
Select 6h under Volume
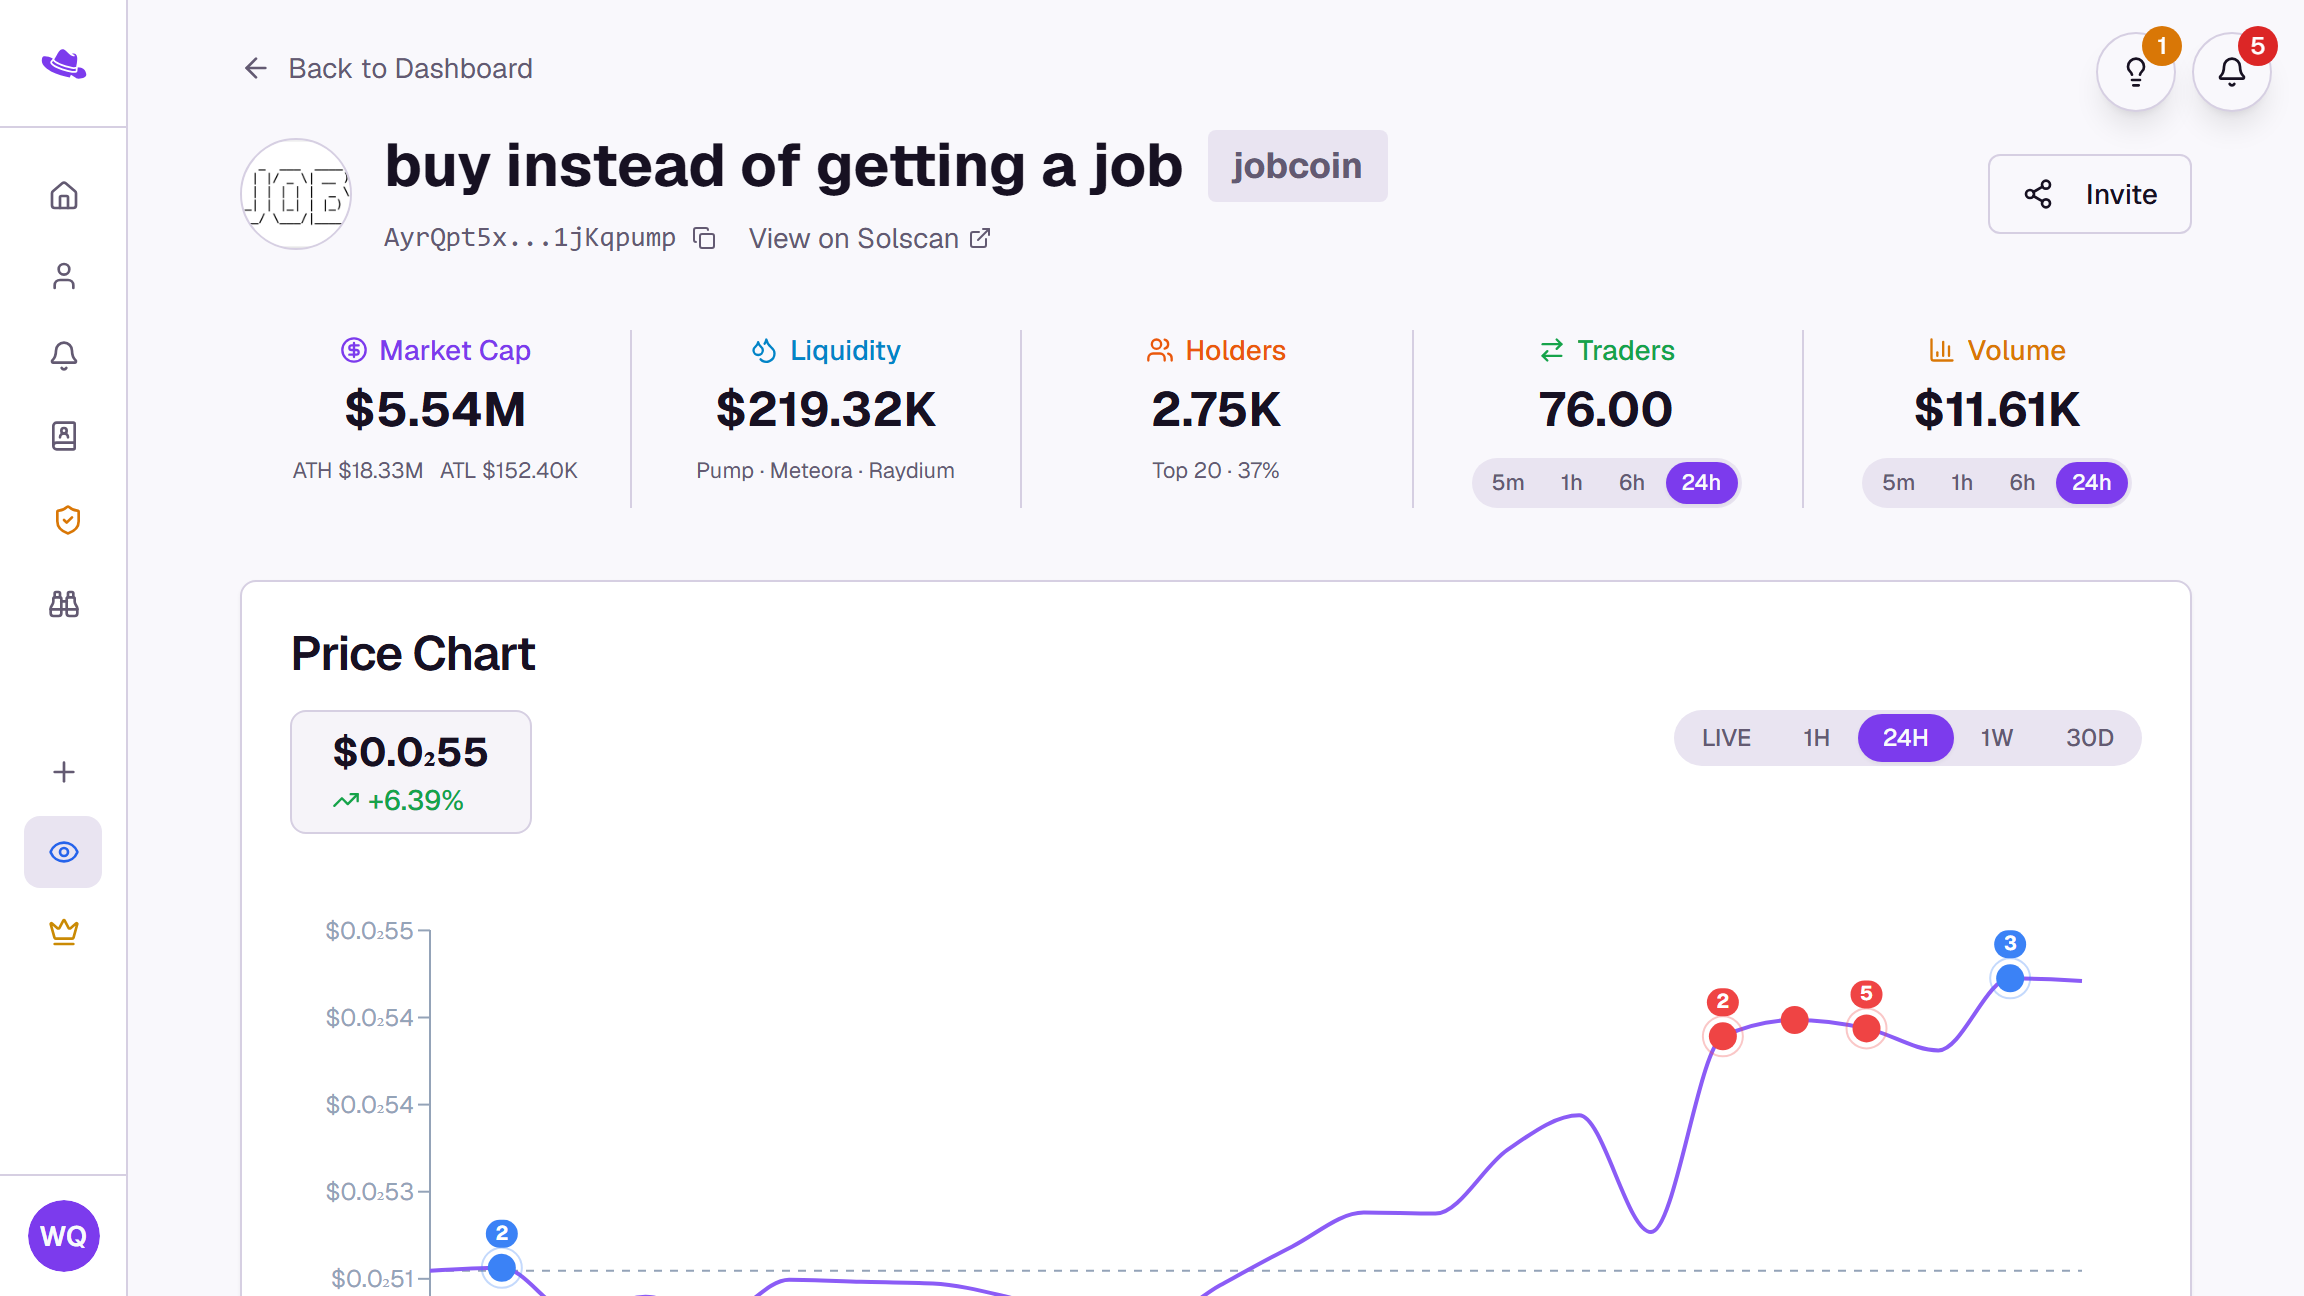coord(2022,483)
